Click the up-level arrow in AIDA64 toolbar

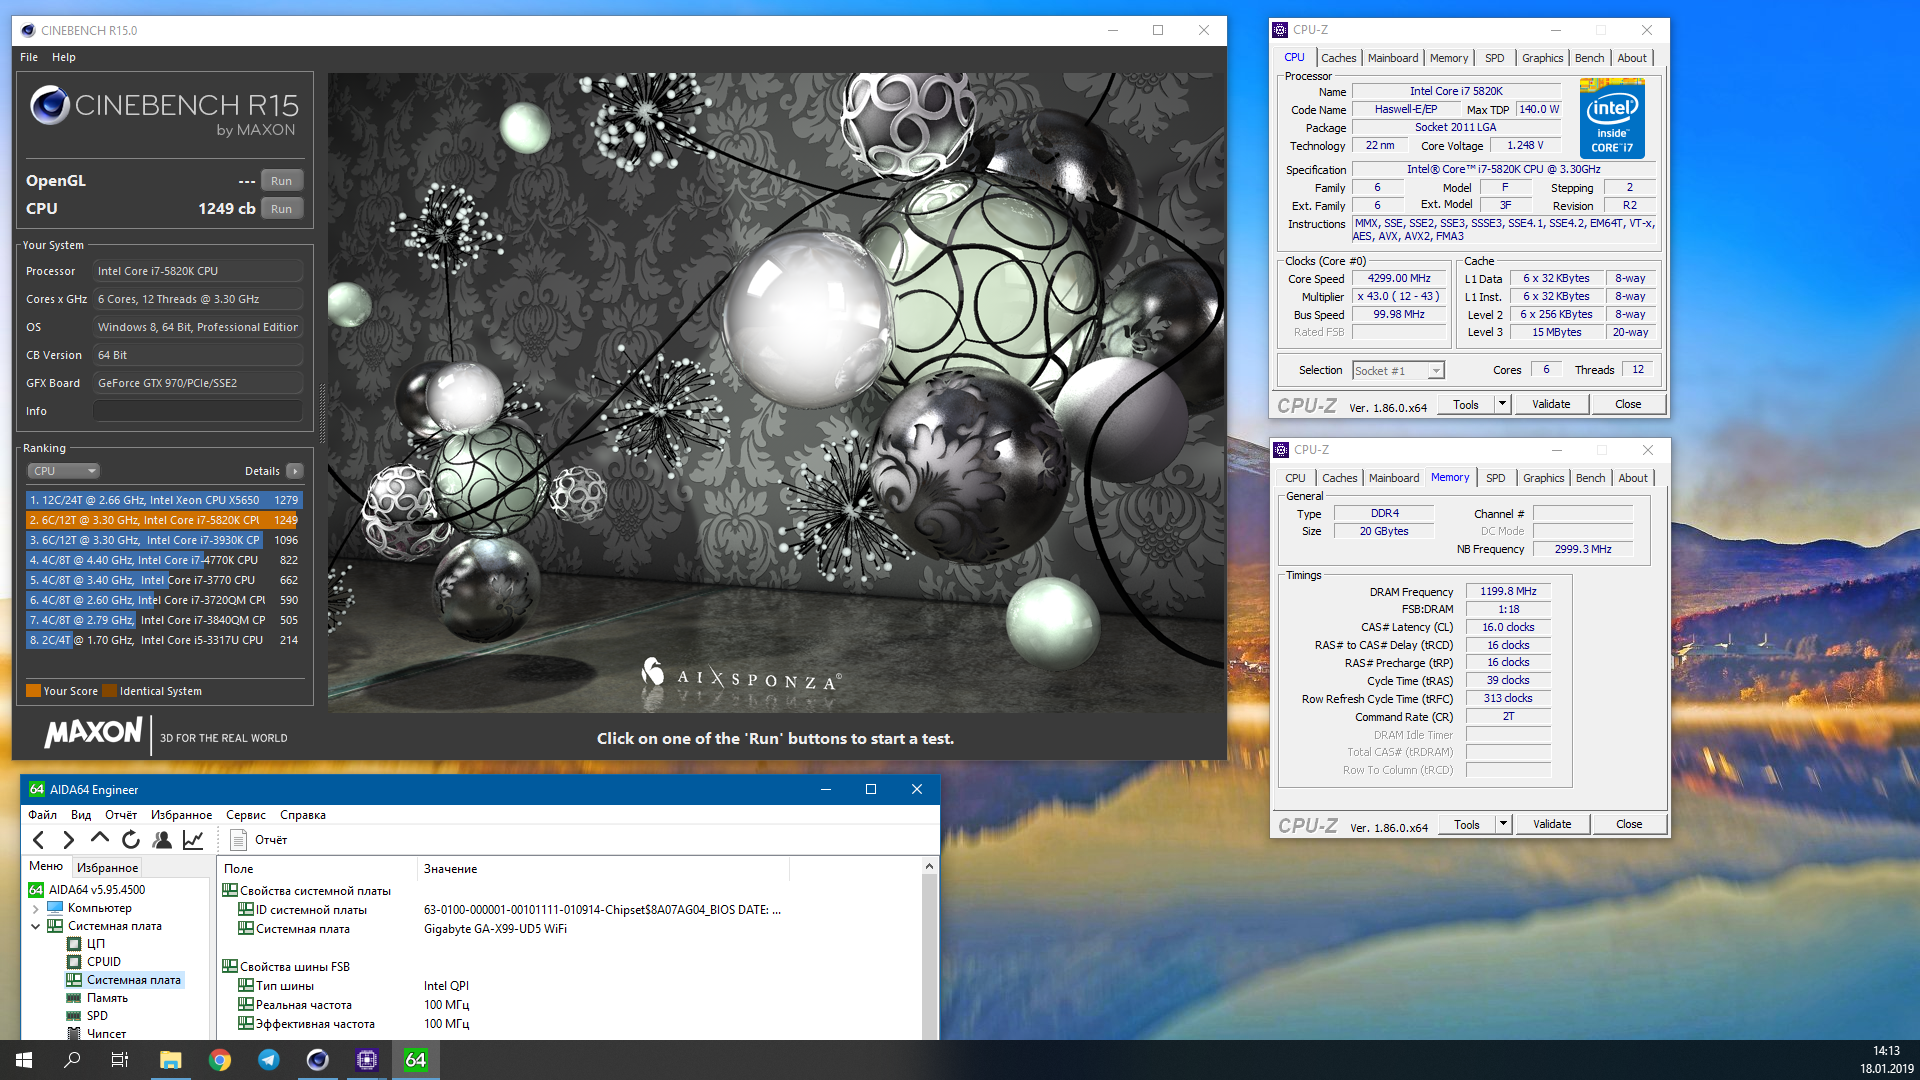(100, 840)
